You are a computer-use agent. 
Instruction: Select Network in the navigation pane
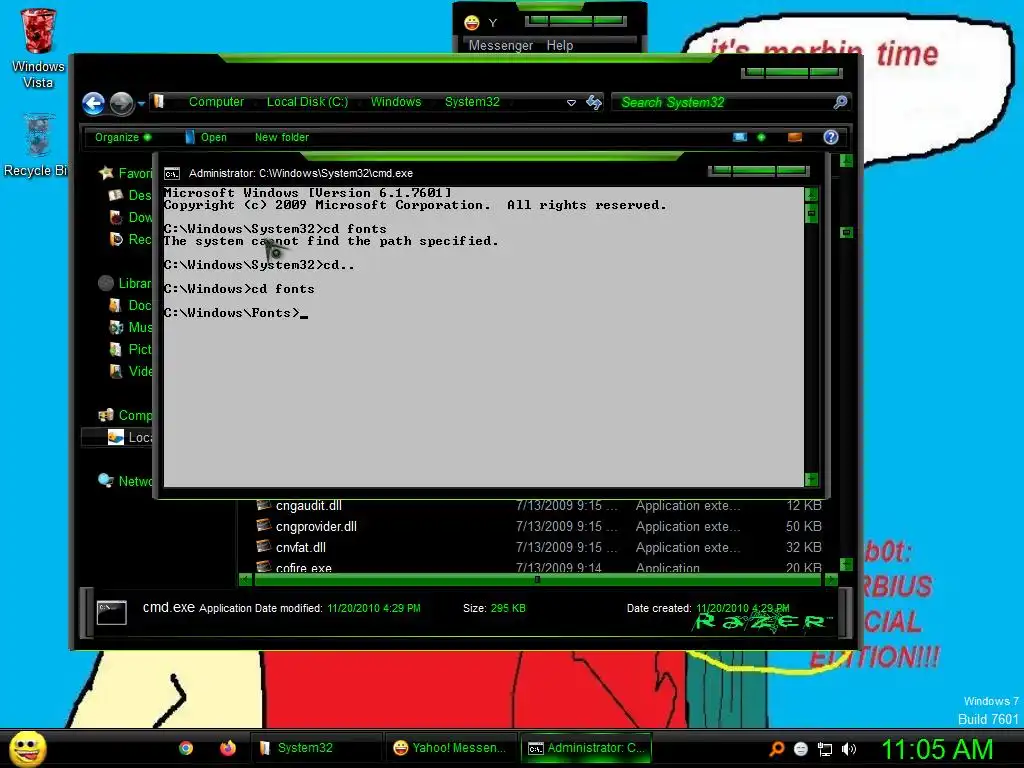(125, 481)
